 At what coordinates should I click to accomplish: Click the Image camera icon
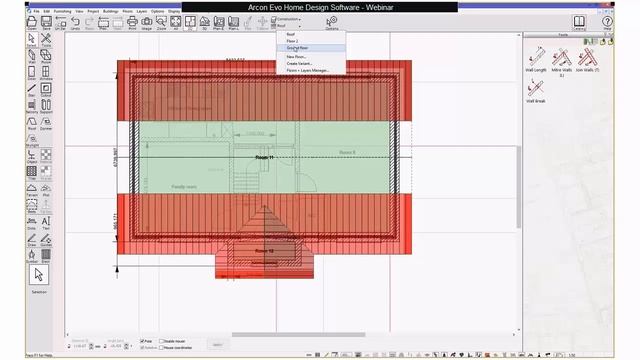(147, 22)
